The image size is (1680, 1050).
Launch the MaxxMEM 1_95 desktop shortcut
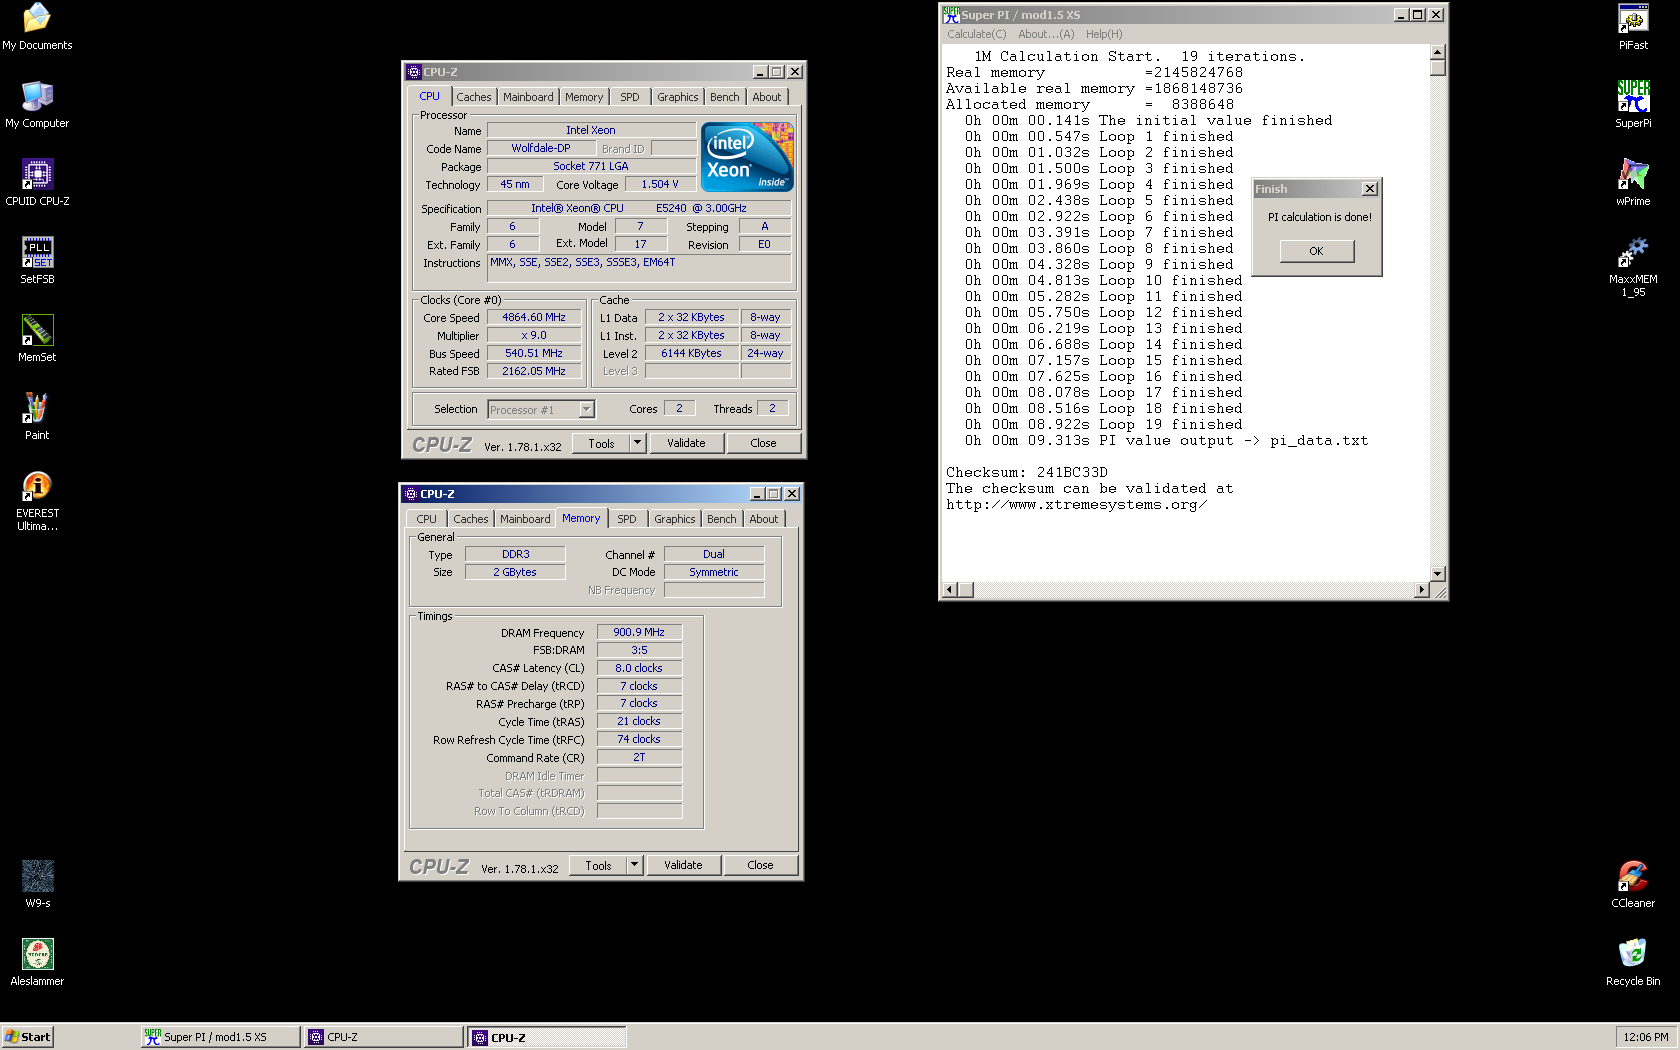[x=1633, y=267]
